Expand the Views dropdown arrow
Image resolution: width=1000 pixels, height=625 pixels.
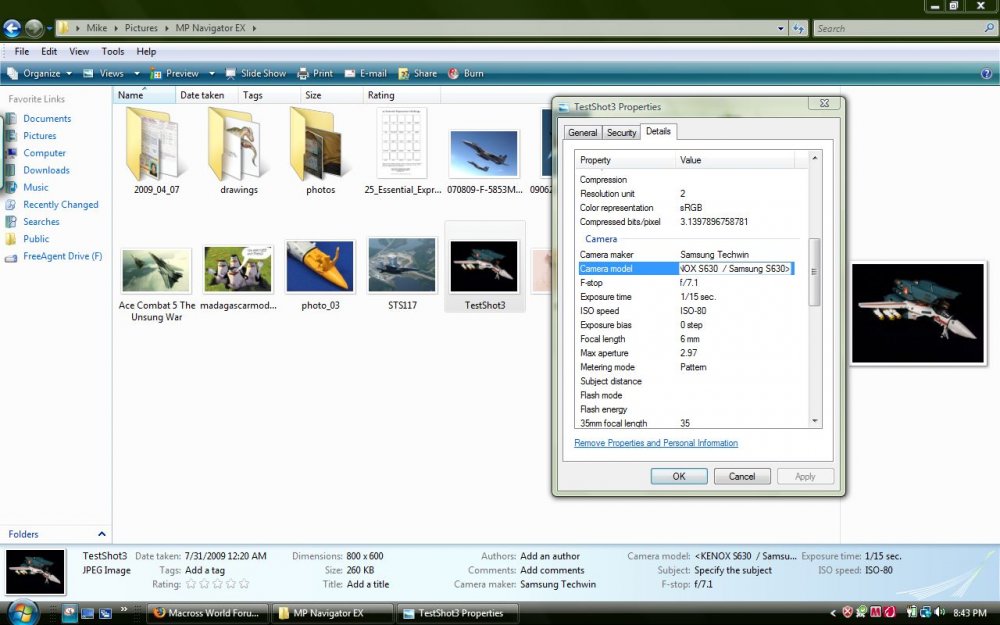coord(136,73)
